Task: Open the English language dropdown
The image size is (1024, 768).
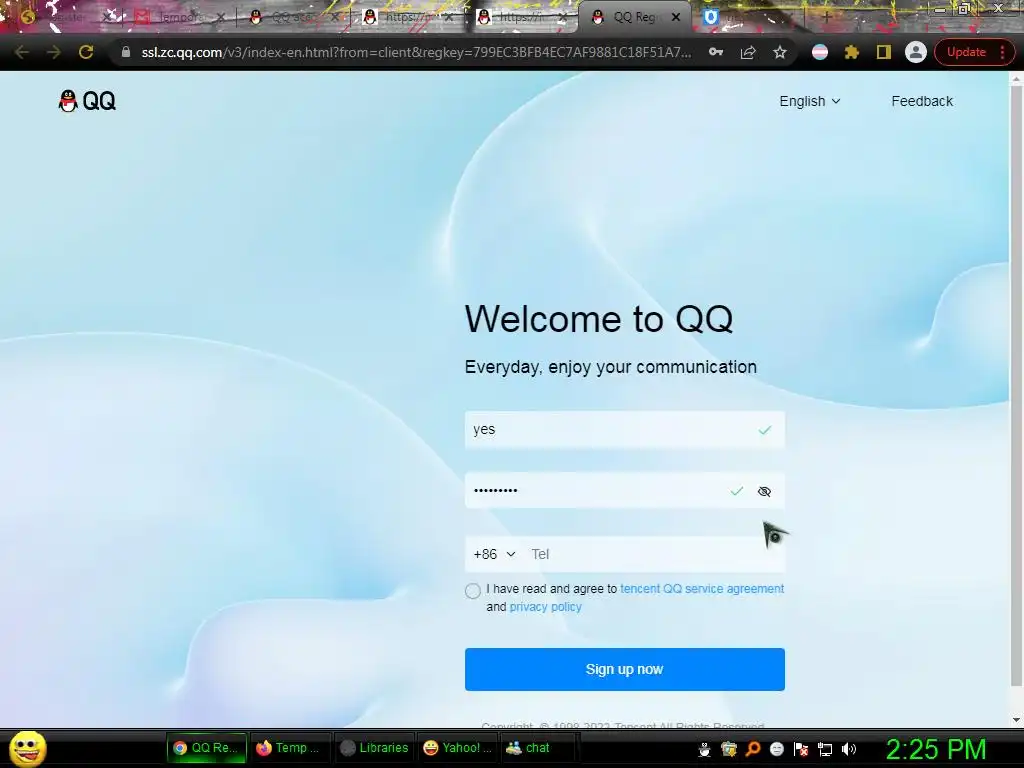Action: 810,101
